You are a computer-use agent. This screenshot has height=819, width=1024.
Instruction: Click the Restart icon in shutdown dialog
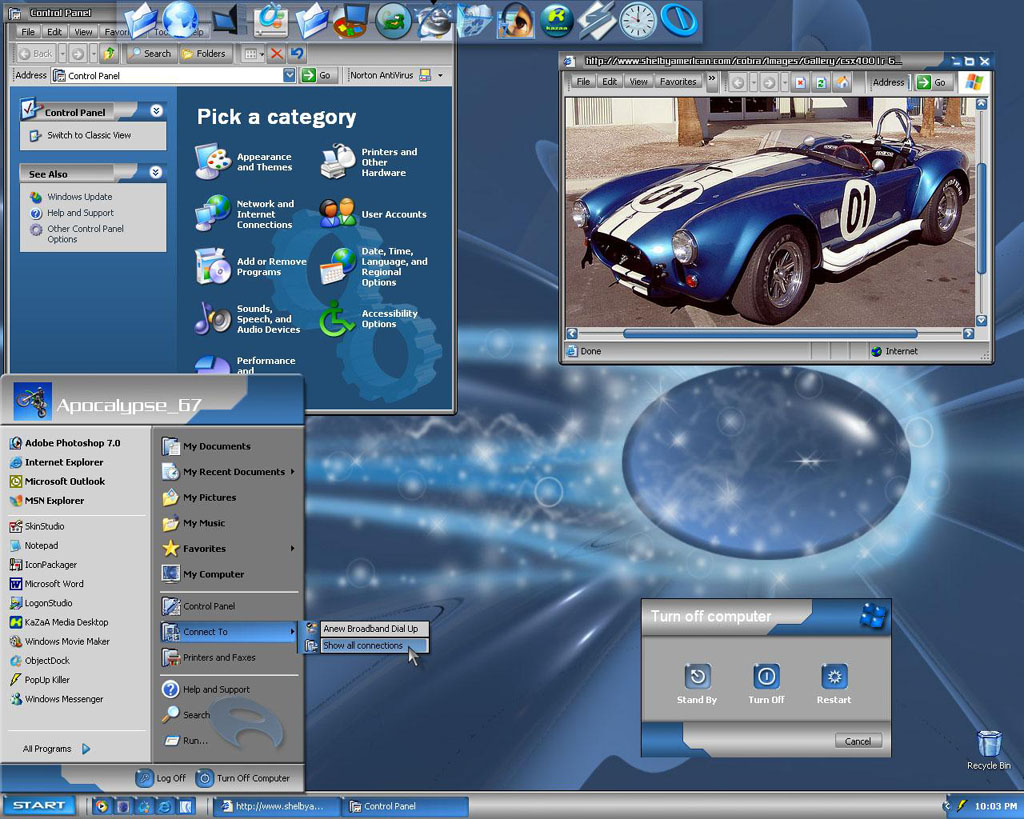[x=834, y=677]
